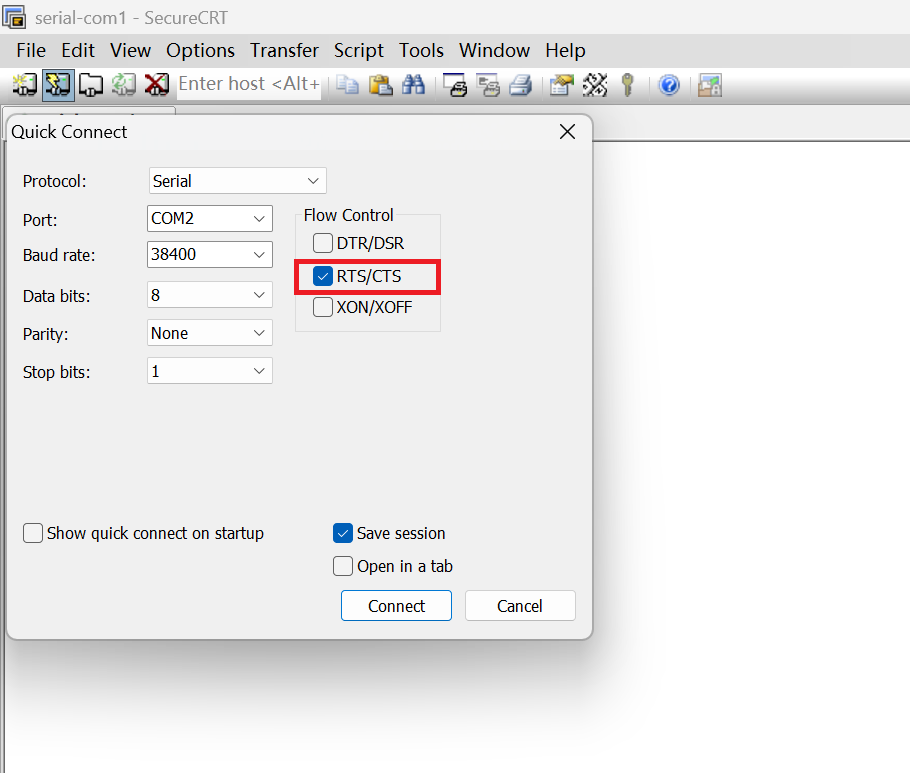Click the Print Selection toolbar icon
The height and width of the screenshot is (773, 910).
488,85
